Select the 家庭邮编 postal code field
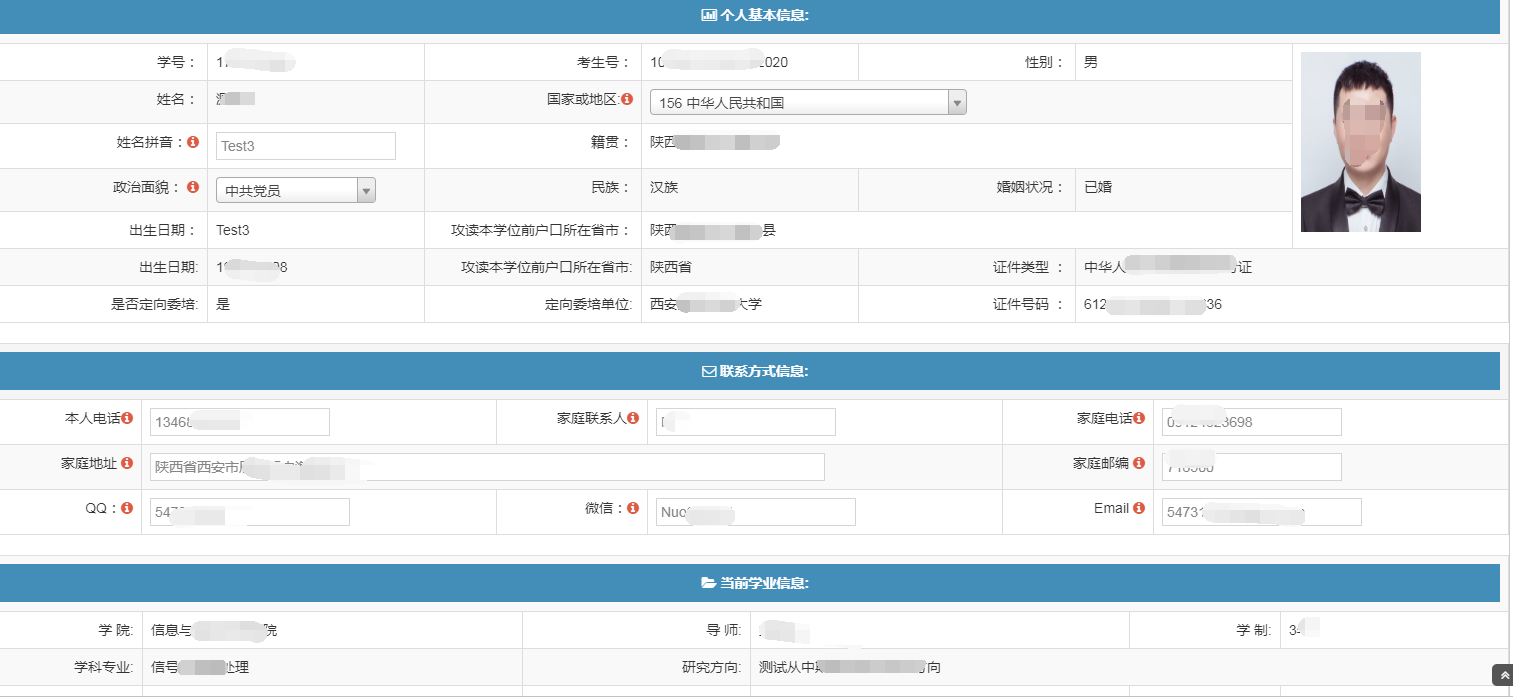The width and height of the screenshot is (1513, 699). click(x=1251, y=467)
